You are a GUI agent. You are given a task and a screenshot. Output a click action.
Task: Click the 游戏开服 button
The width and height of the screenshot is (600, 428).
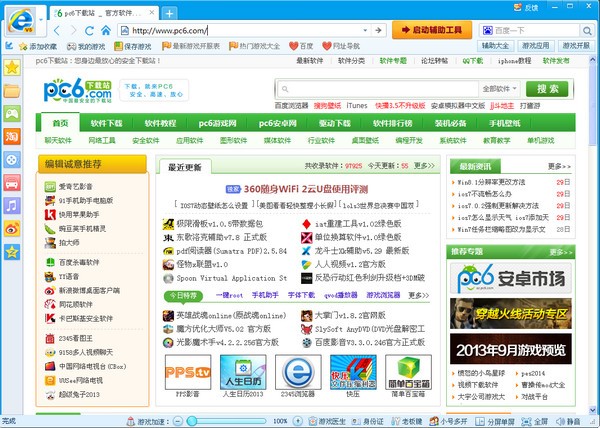[576, 46]
